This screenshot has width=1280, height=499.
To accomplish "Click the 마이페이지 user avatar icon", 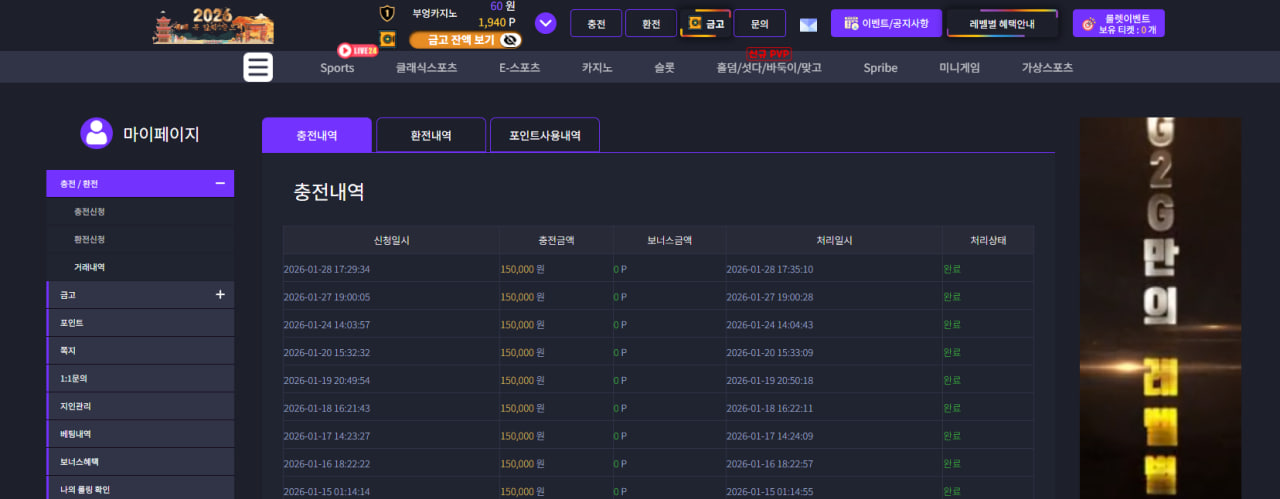I will (x=96, y=133).
